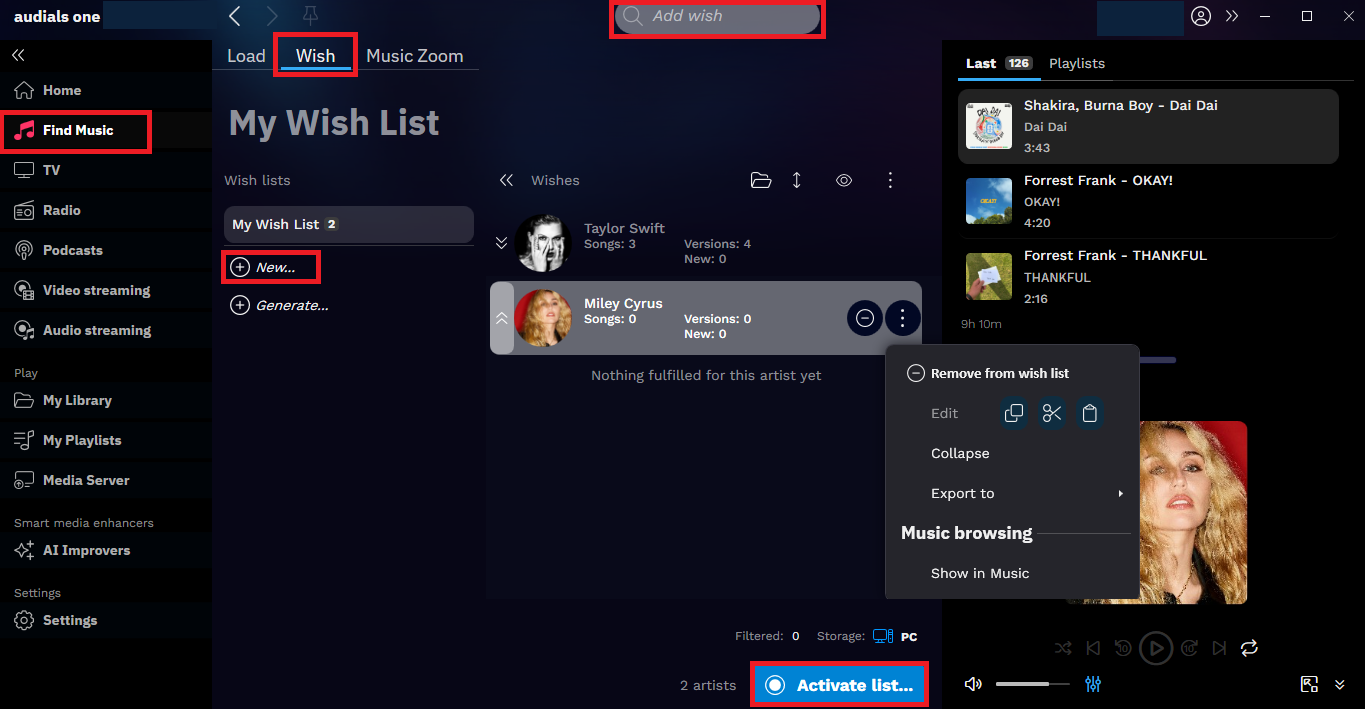Collapse the Miley Cyrus artist entry

tap(502, 318)
